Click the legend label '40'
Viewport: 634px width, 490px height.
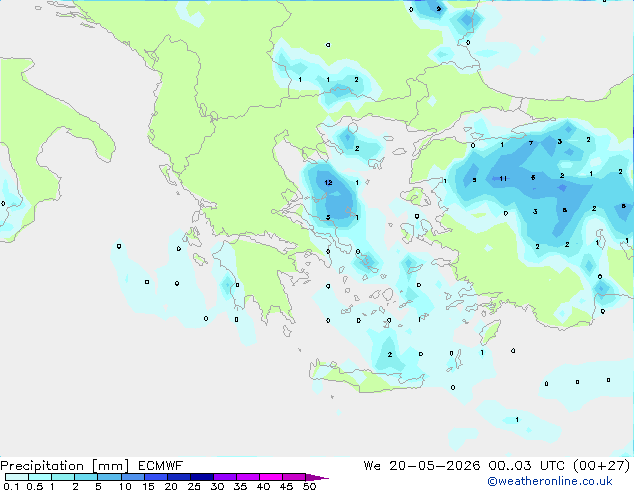click(263, 486)
